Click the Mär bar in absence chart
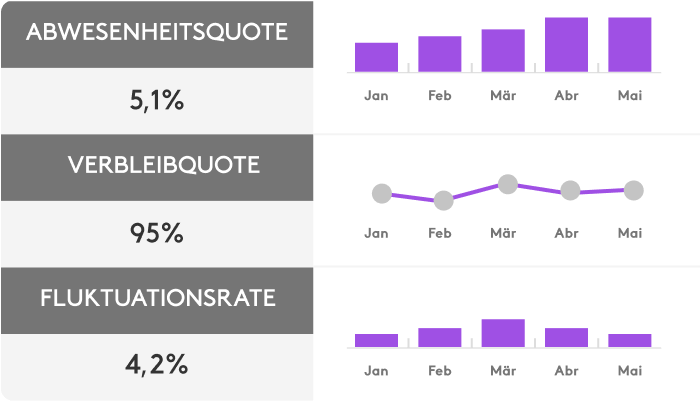Image resolution: width=700 pixels, height=401 pixels. [503, 51]
